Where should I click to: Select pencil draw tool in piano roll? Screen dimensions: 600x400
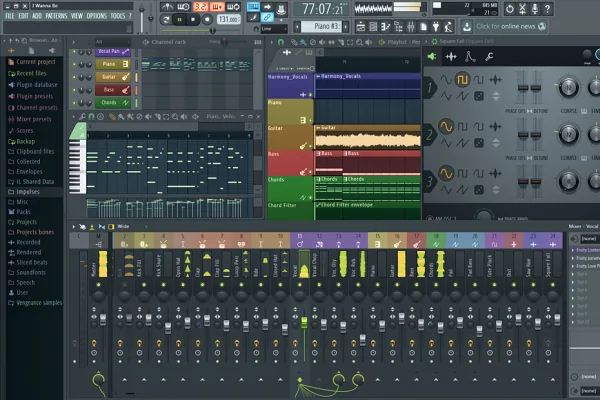(112, 116)
